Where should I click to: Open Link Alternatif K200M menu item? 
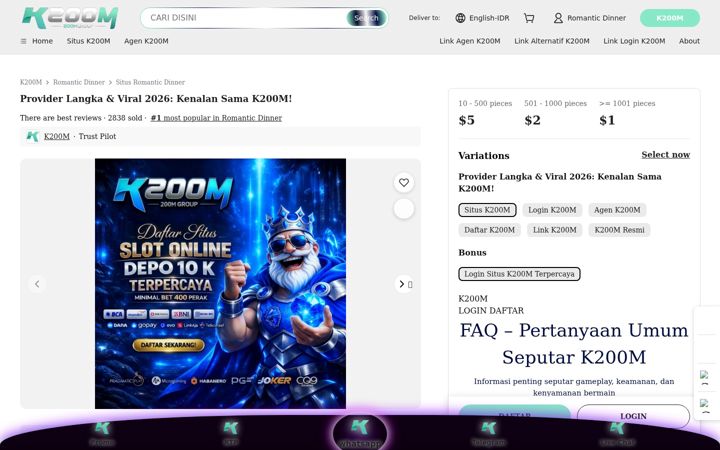point(552,41)
